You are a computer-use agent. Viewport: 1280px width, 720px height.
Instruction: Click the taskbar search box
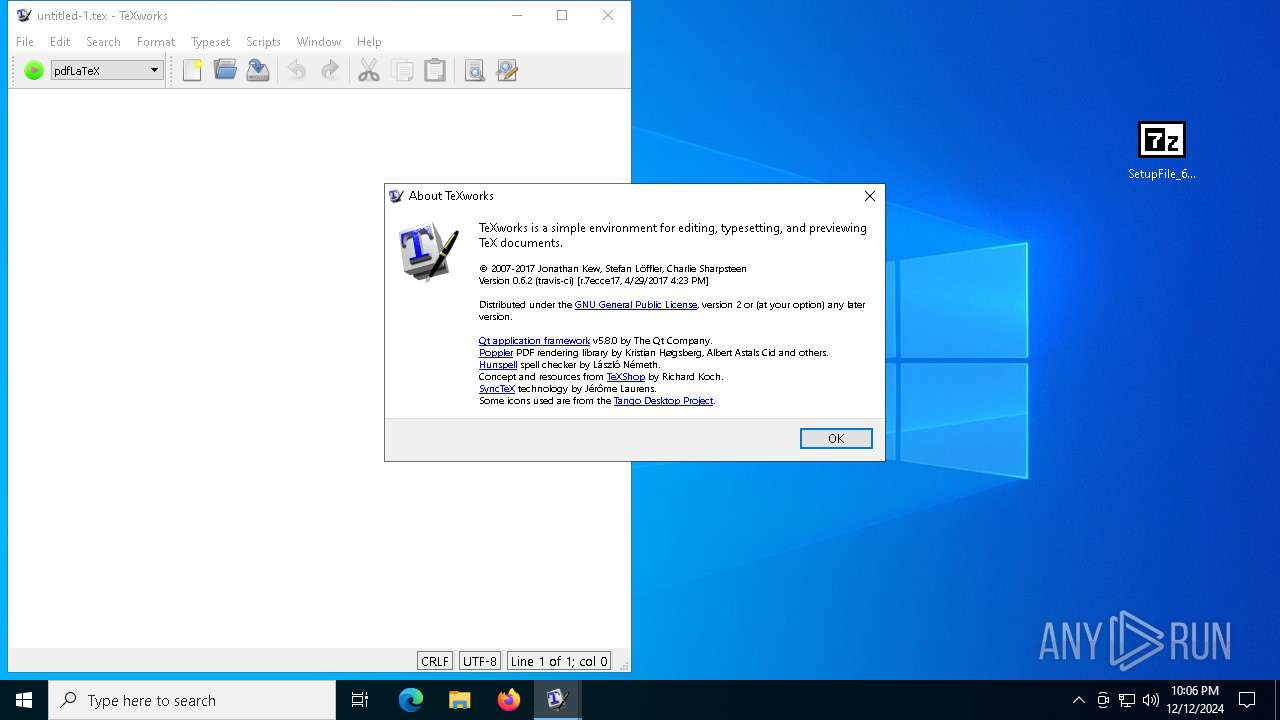[x=192, y=700]
